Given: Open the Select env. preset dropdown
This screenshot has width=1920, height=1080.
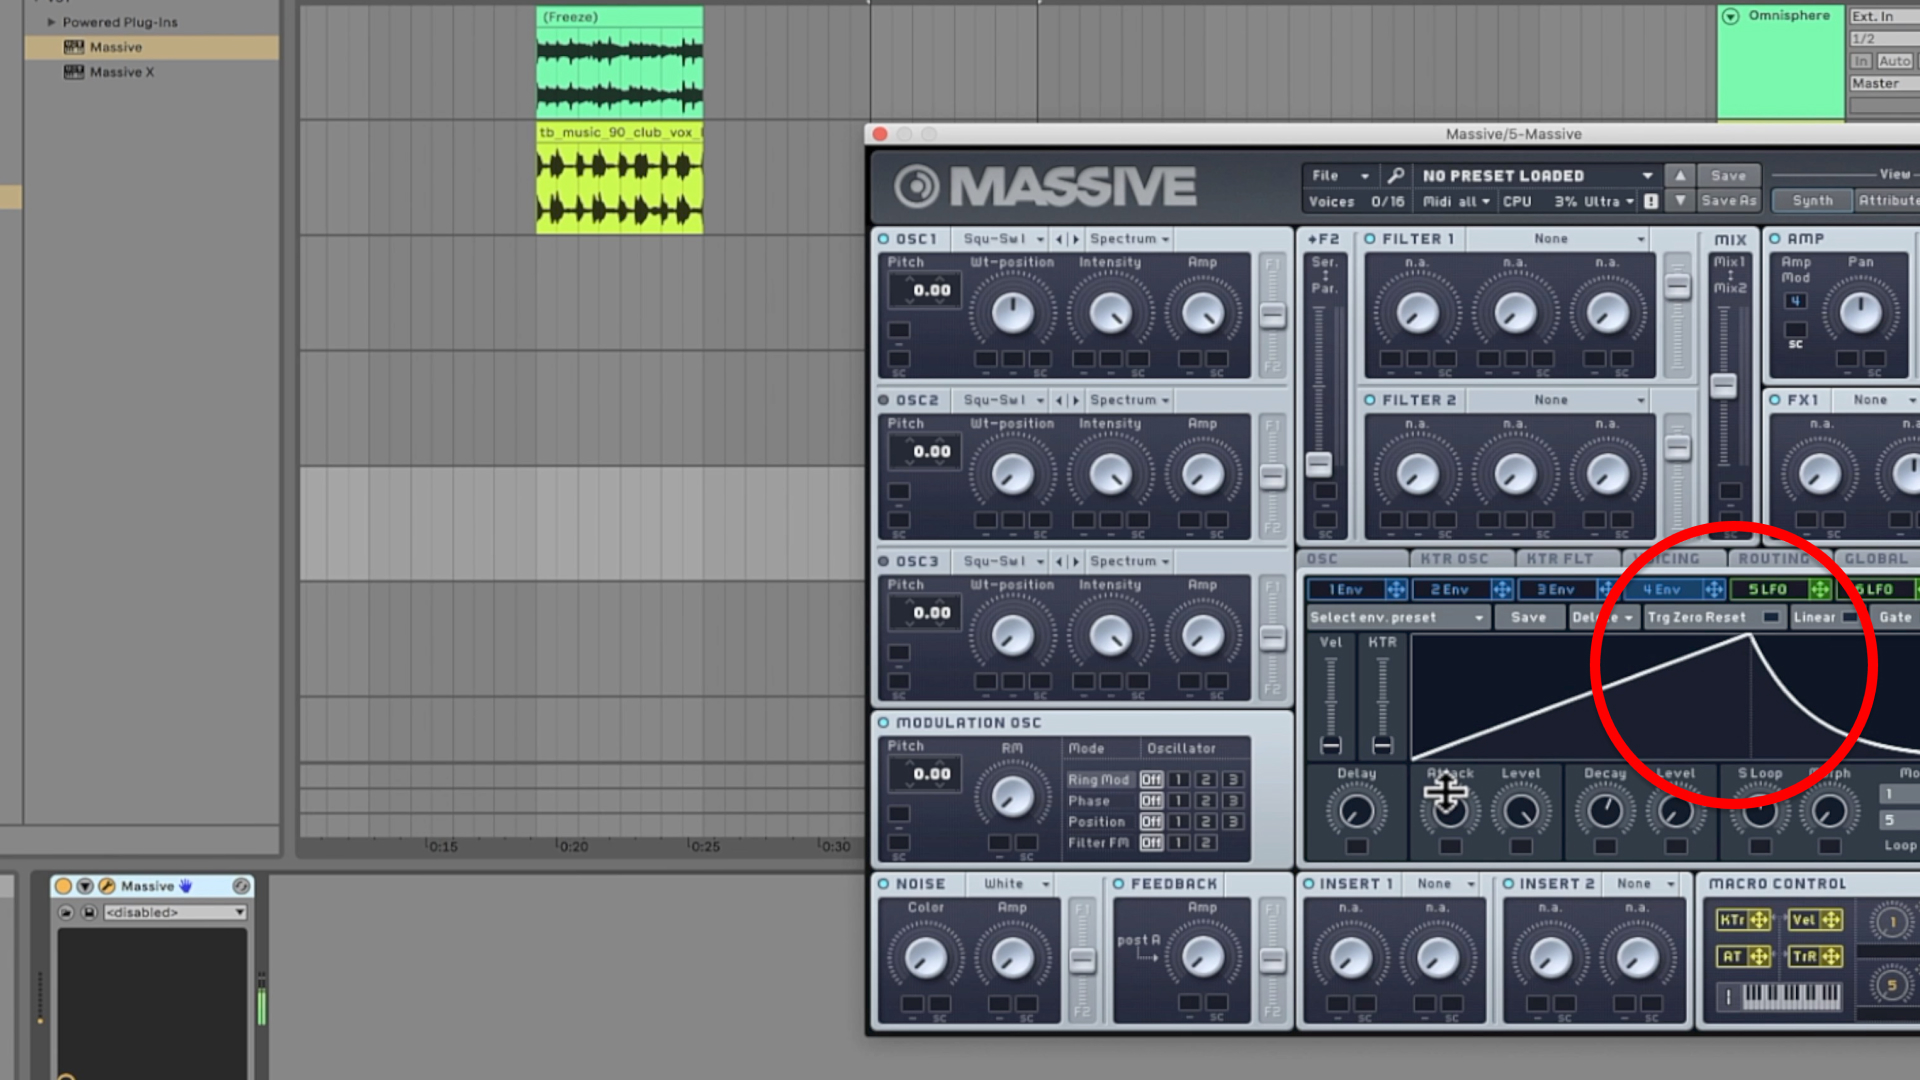Looking at the screenshot, I should (x=1397, y=618).
